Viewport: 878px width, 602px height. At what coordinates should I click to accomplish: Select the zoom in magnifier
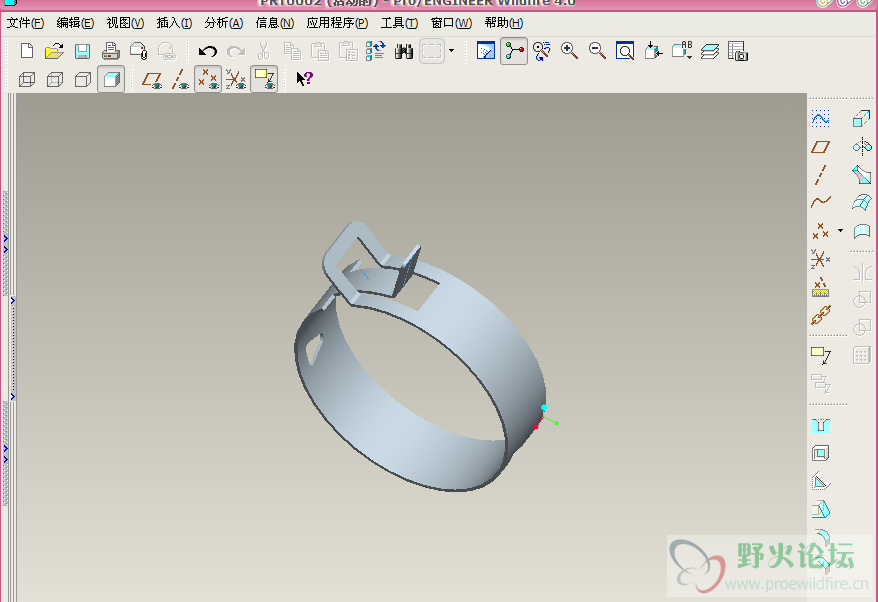pyautogui.click(x=569, y=51)
